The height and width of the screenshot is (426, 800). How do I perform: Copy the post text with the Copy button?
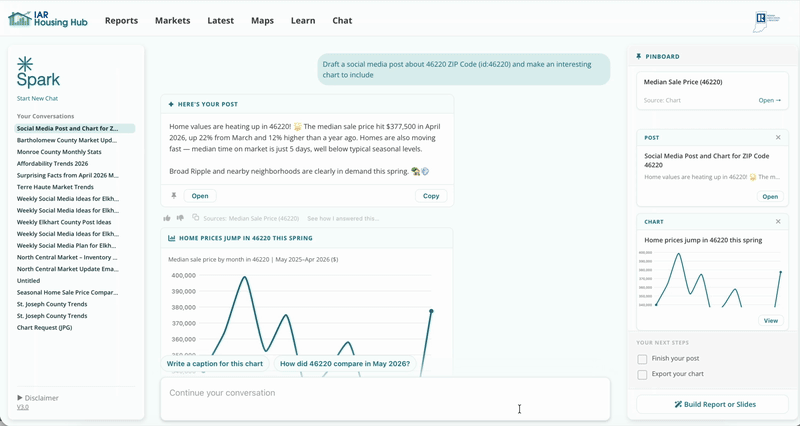pos(431,196)
